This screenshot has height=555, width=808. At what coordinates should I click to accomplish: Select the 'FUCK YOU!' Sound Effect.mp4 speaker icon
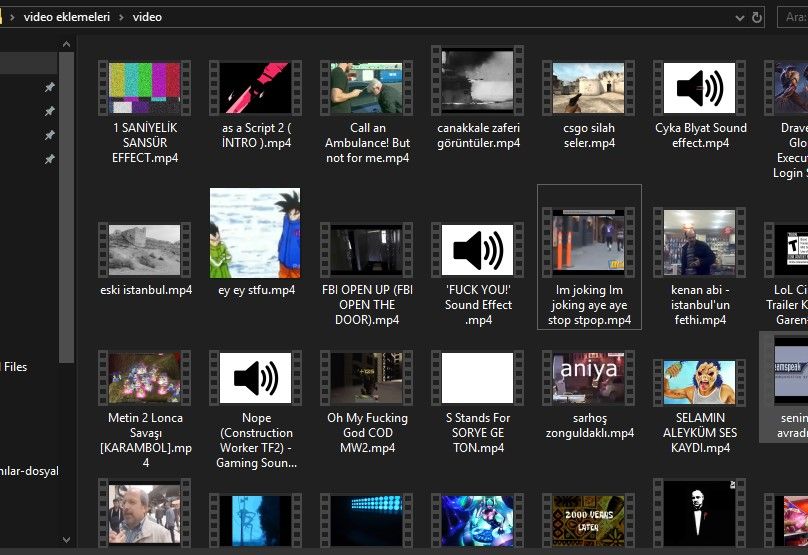point(478,250)
